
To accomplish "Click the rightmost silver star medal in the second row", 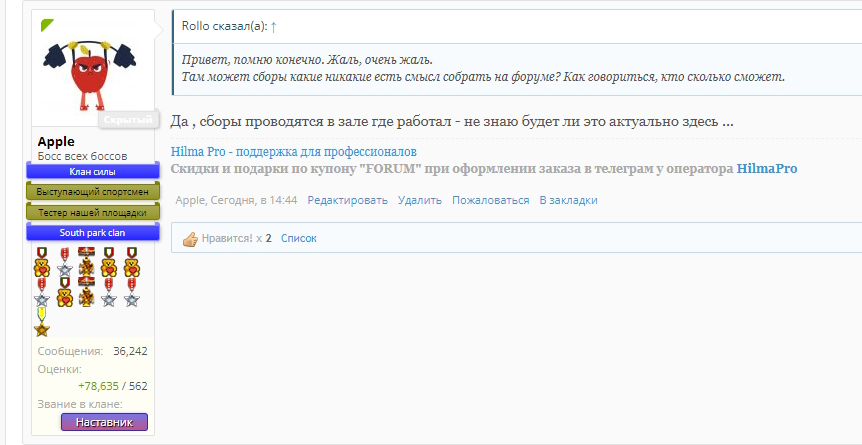I will pos(131,292).
